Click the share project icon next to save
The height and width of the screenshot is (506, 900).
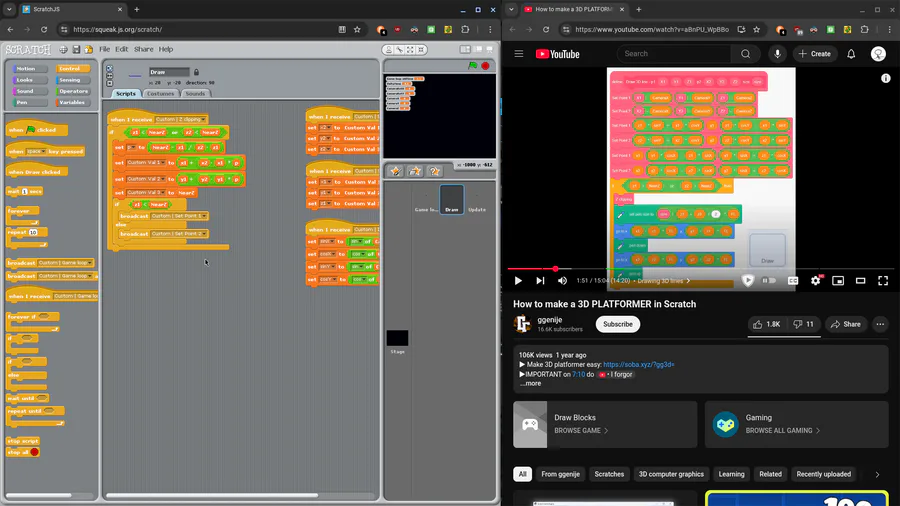pos(89,50)
